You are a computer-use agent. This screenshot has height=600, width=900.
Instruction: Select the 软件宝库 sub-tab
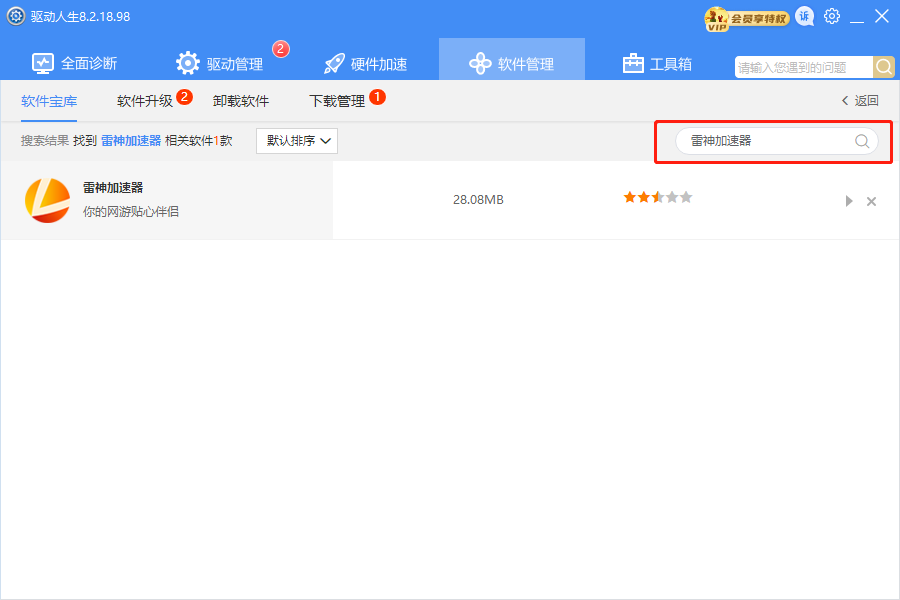tap(49, 101)
